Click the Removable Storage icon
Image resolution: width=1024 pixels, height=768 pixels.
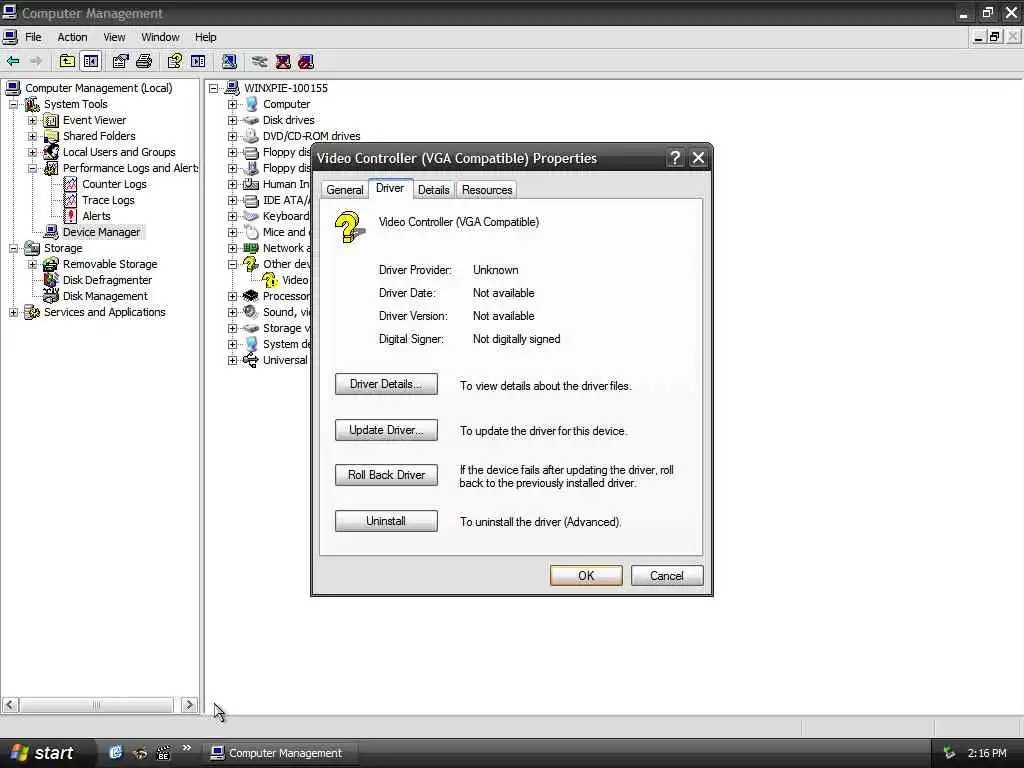pyautogui.click(x=51, y=264)
